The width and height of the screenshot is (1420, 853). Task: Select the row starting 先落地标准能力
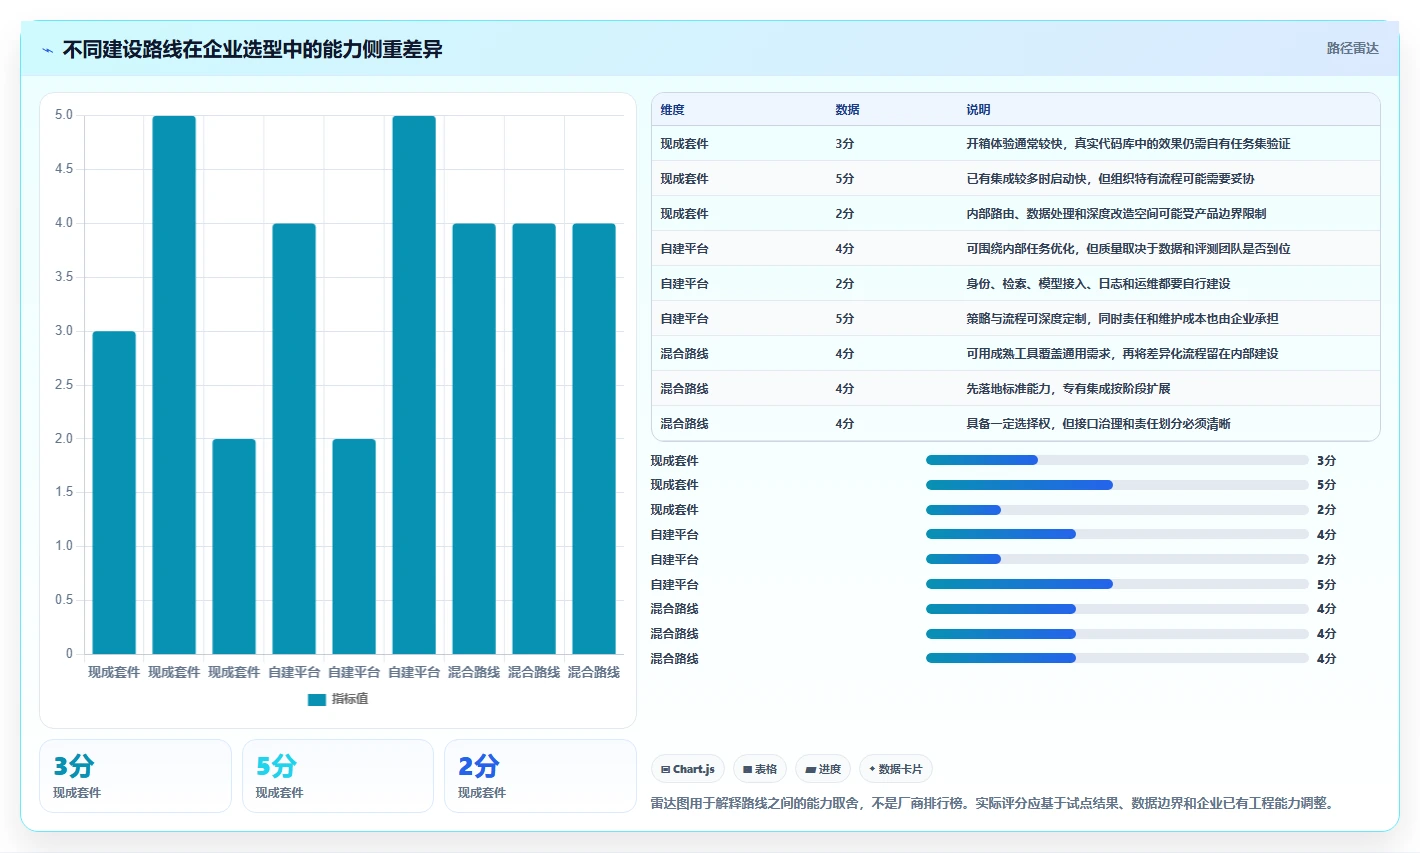click(x=1016, y=389)
